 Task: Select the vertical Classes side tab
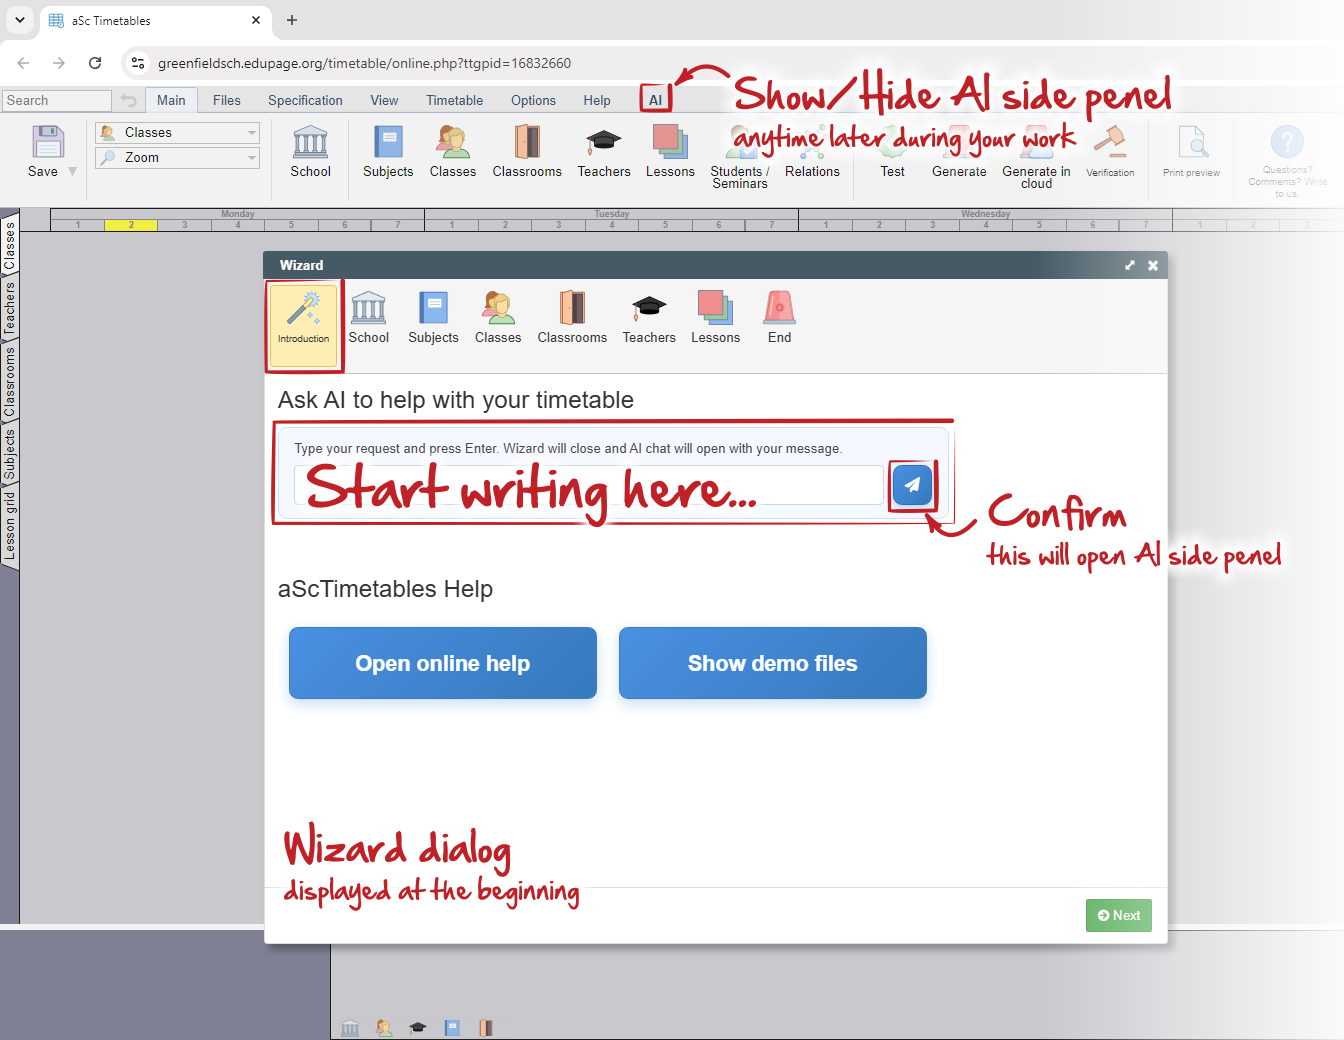(x=10, y=245)
